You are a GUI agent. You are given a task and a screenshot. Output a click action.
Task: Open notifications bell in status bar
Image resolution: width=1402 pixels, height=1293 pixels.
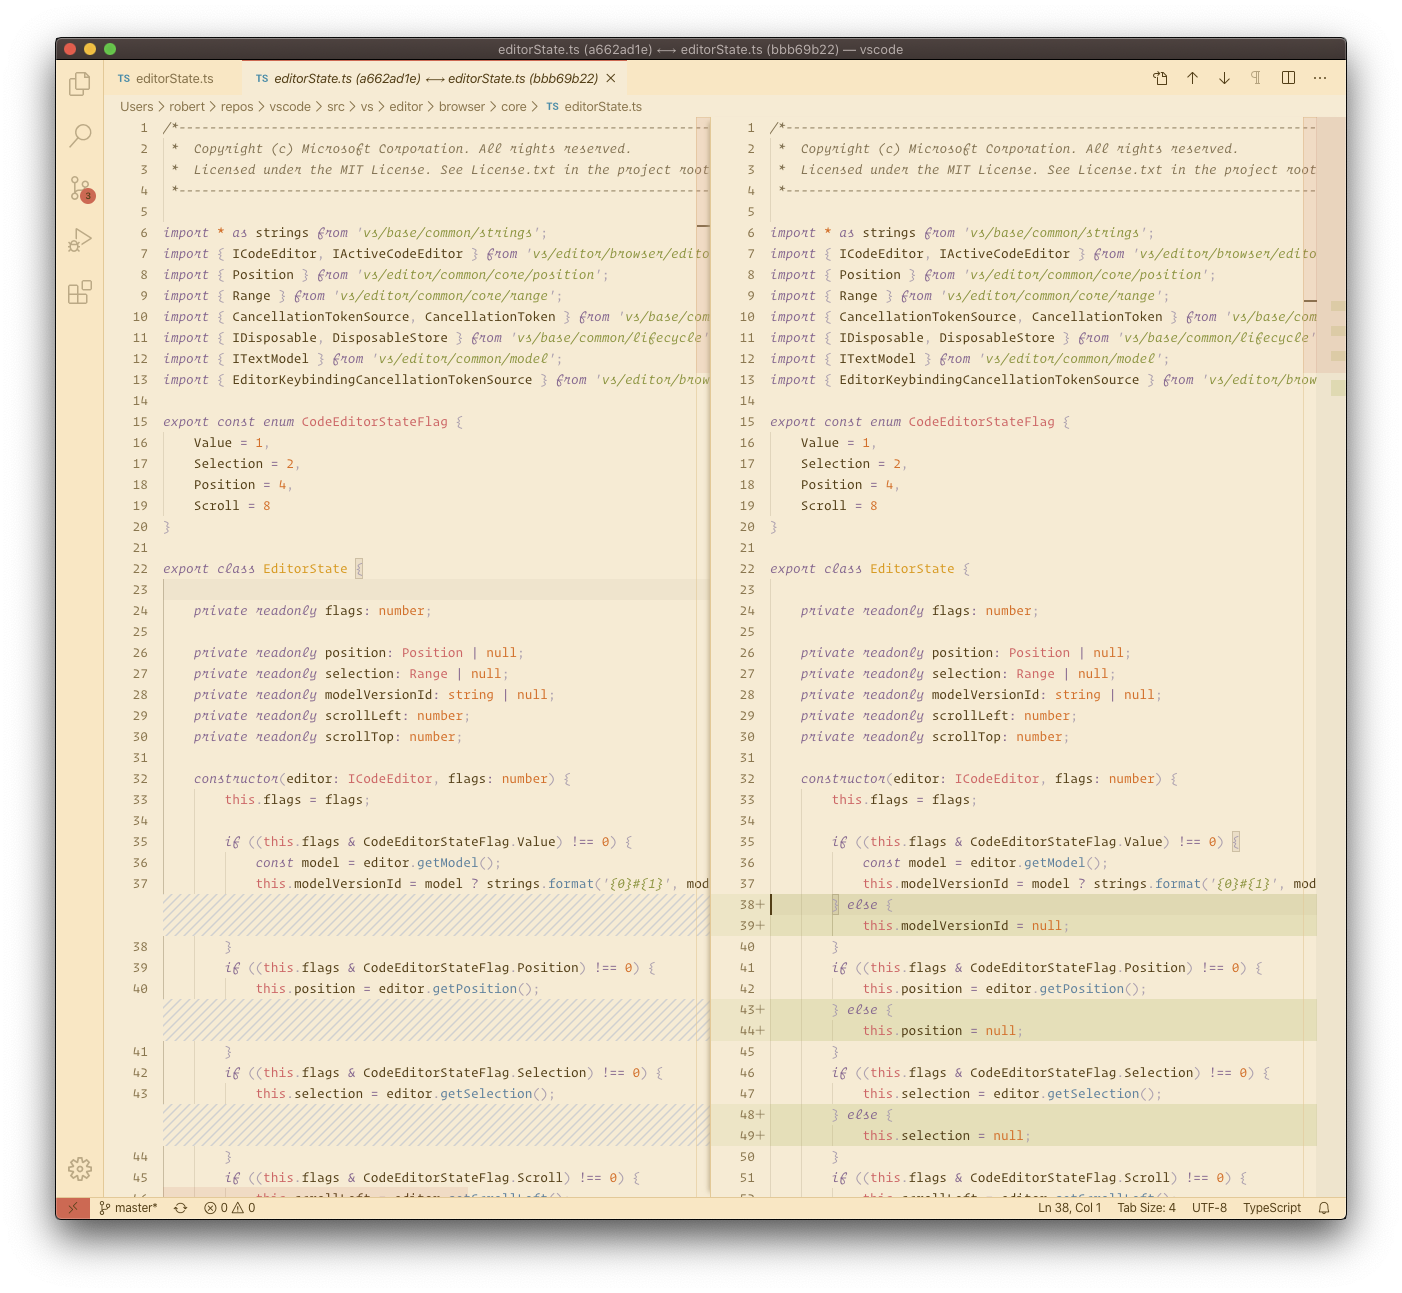(x=1324, y=1208)
